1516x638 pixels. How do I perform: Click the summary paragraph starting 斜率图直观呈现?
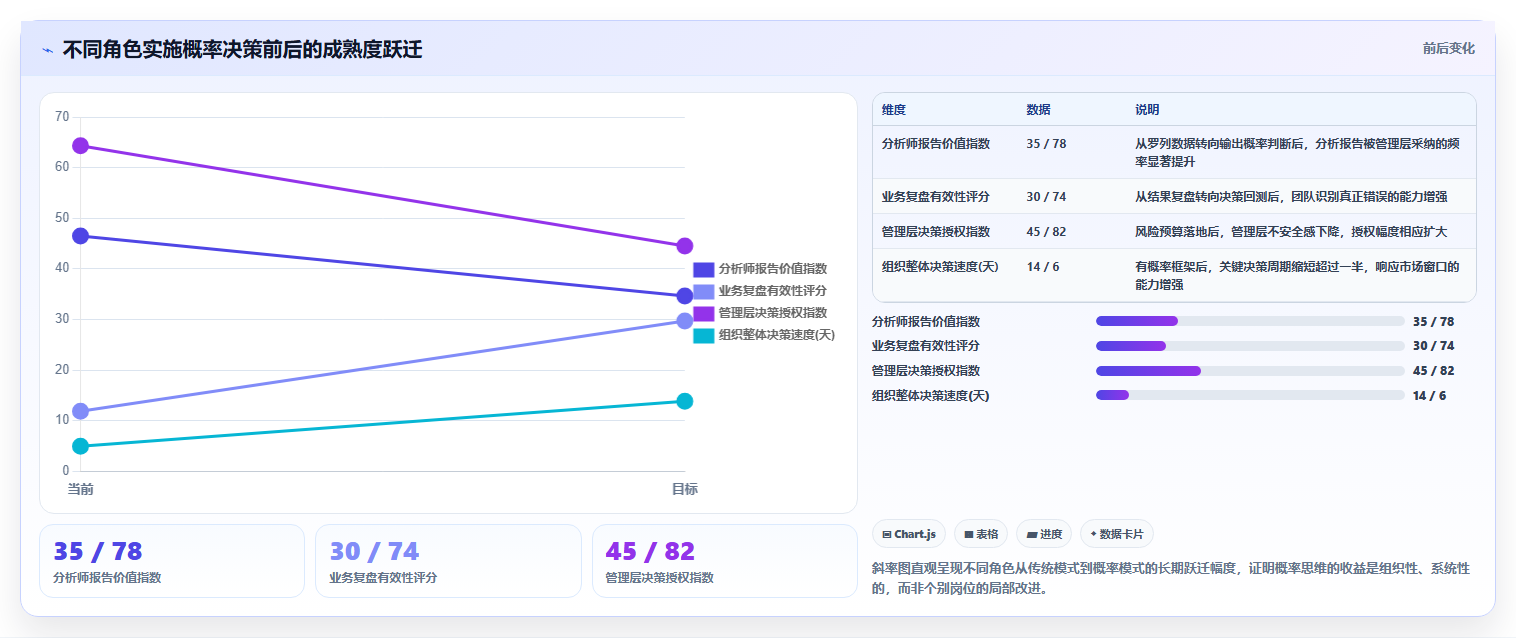[x=1171, y=578]
